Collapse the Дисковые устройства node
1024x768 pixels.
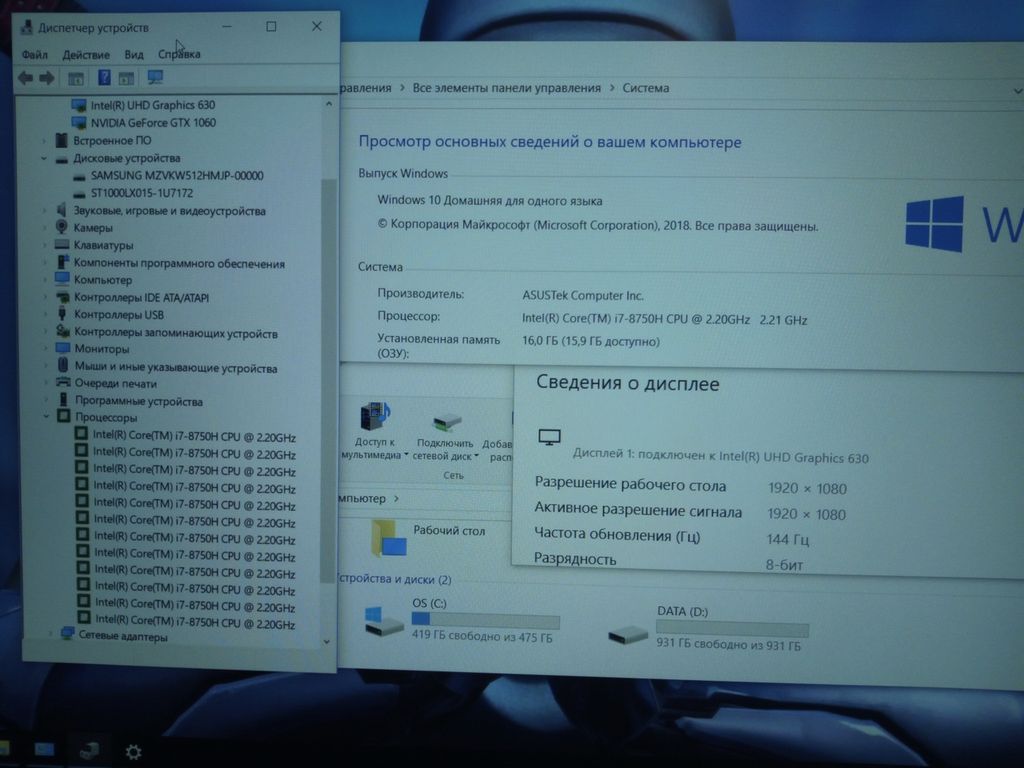pos(44,158)
